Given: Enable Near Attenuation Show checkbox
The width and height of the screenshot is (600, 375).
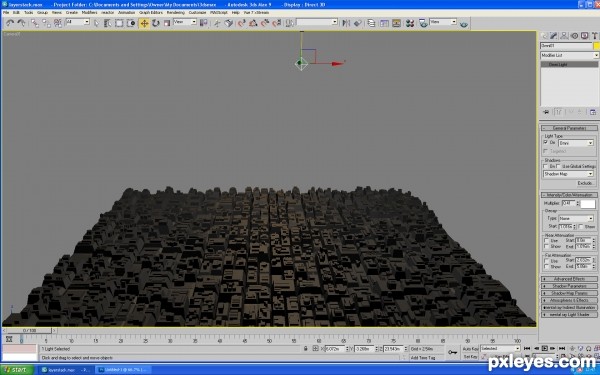Looking at the screenshot, I should [x=546, y=247].
